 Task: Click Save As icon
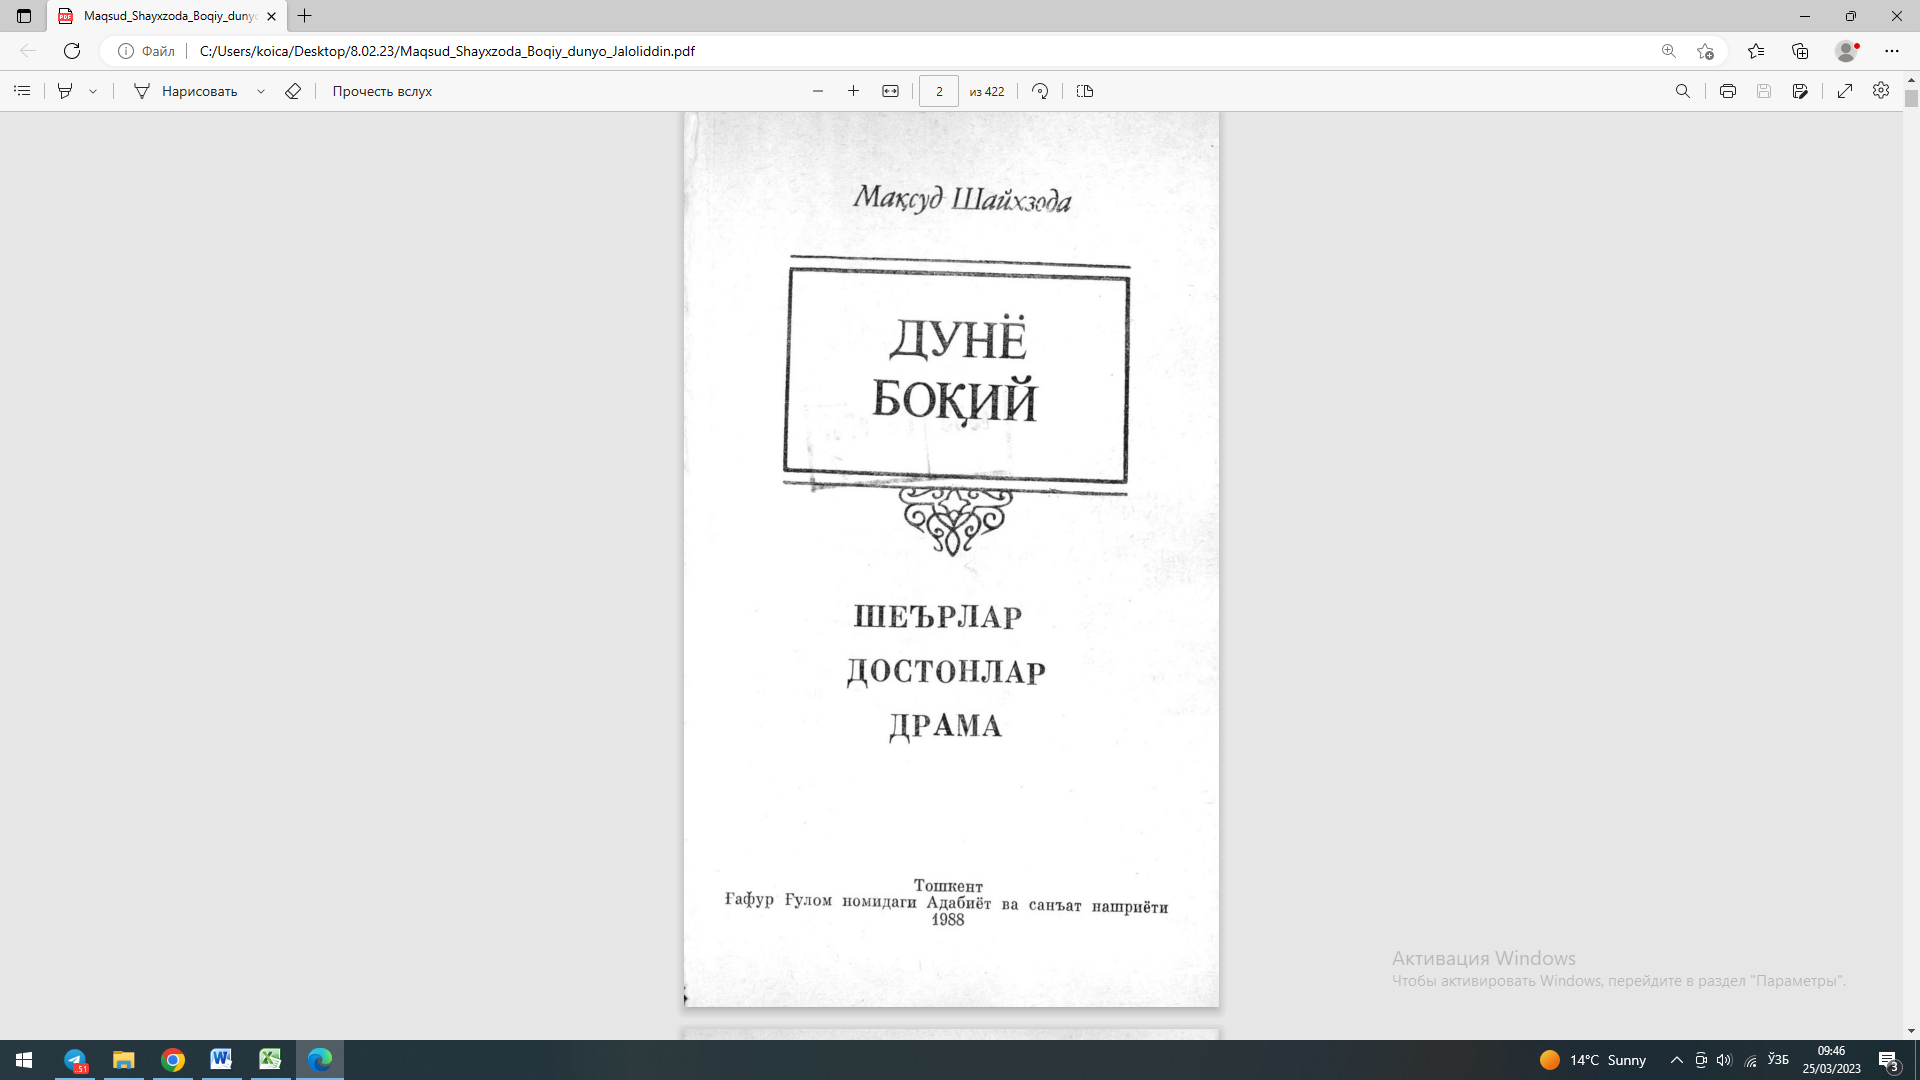pyautogui.click(x=1800, y=91)
